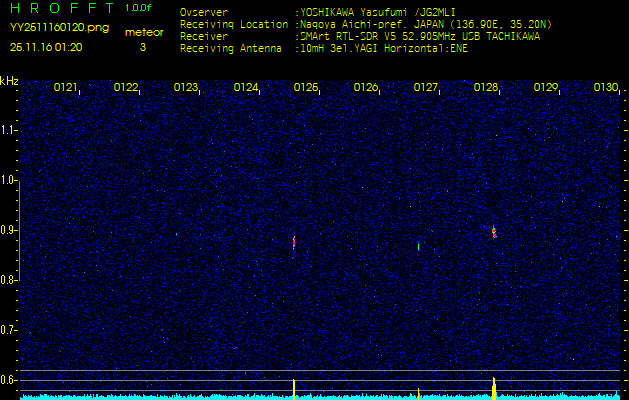Viewport: 629px width, 400px height.
Task: Select the 0125 time marker
Action: (x=306, y=88)
